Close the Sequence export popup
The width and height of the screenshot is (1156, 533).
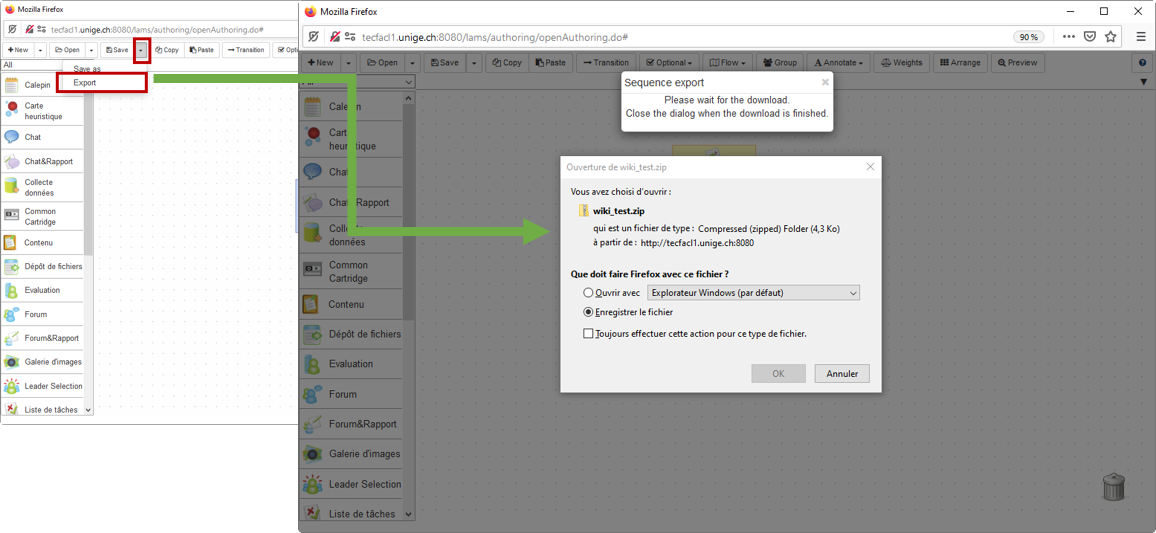point(825,83)
